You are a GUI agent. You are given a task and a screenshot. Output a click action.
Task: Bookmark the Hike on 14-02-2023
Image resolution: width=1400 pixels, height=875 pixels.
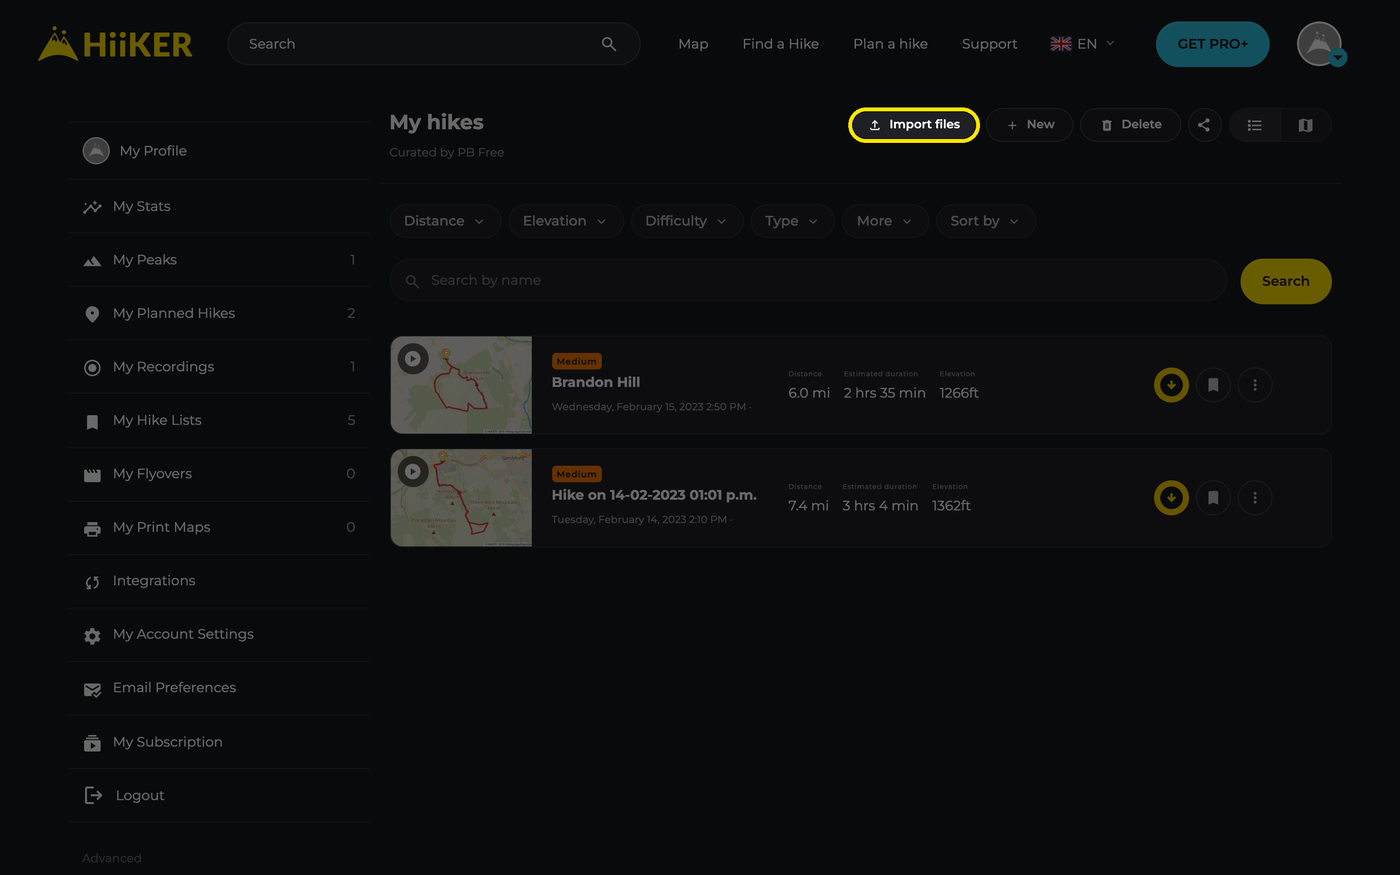point(1213,498)
